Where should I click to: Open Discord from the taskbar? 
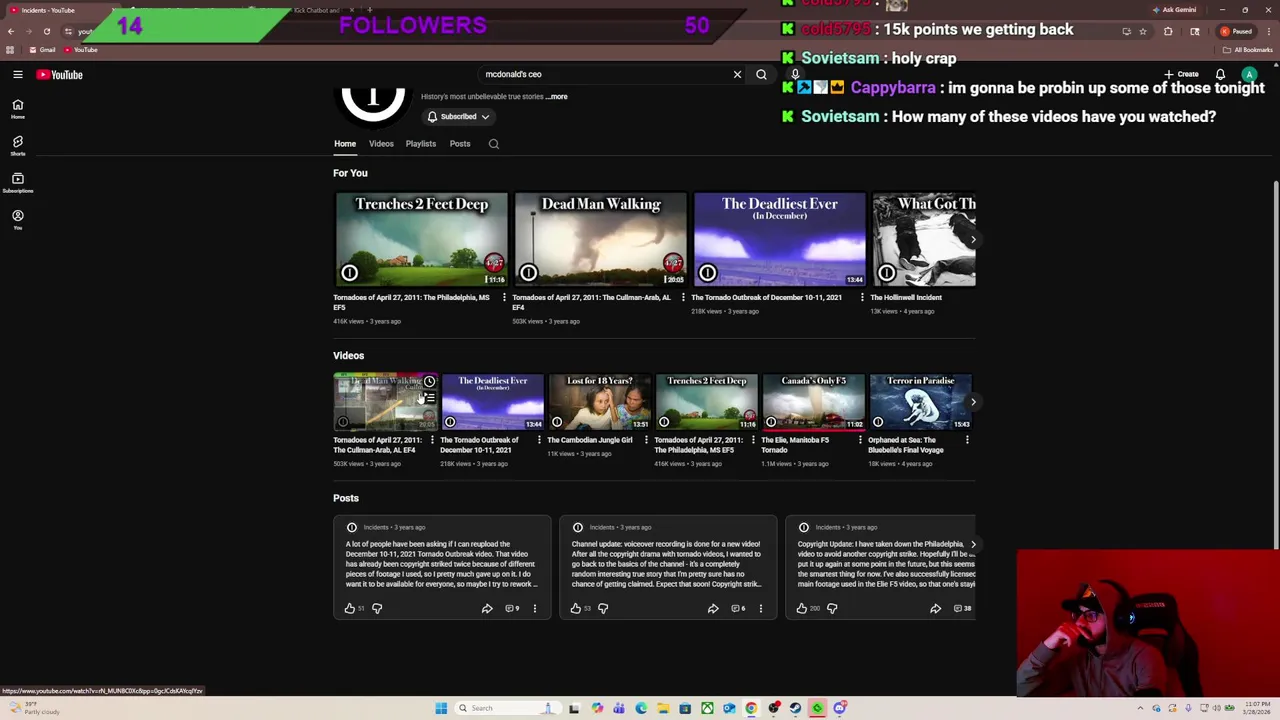(839, 708)
